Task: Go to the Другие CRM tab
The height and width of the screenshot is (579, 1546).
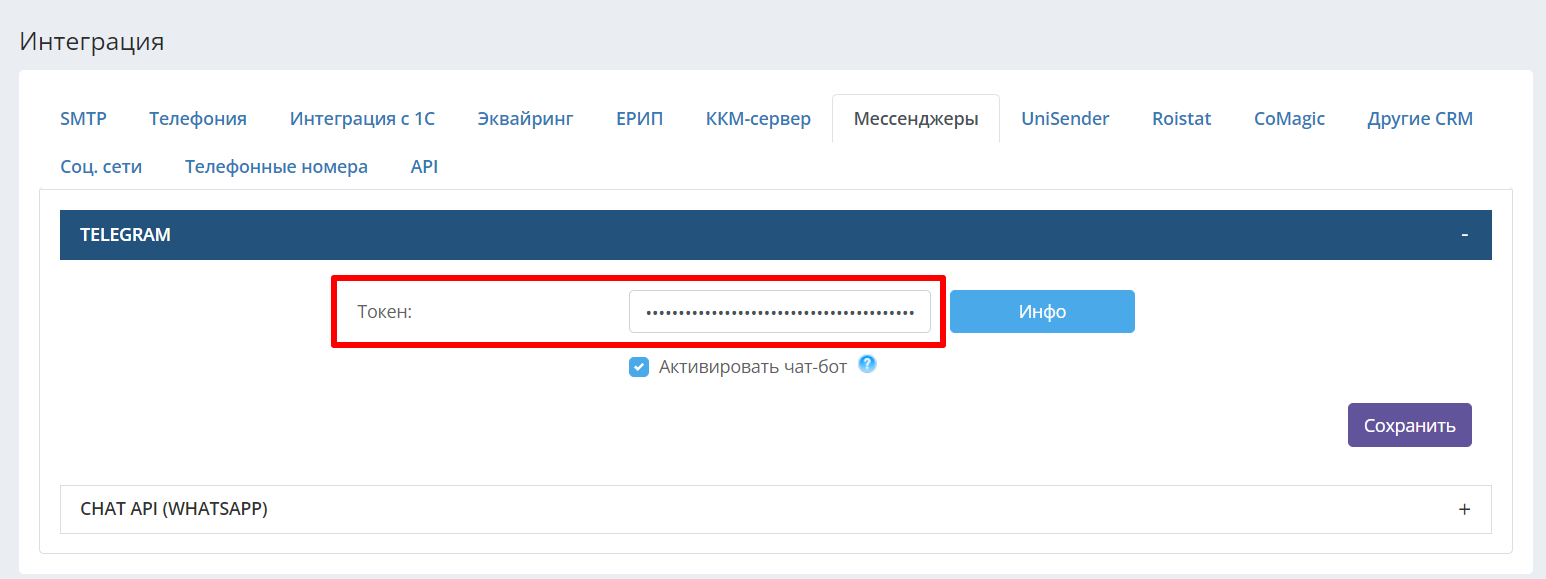Action: click(x=1420, y=118)
